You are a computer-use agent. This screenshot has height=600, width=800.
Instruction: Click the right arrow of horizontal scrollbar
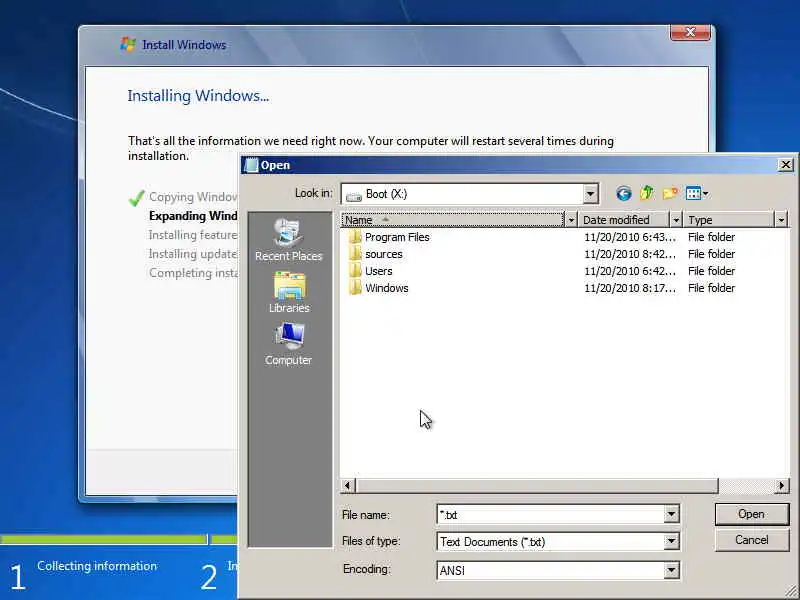pos(781,485)
